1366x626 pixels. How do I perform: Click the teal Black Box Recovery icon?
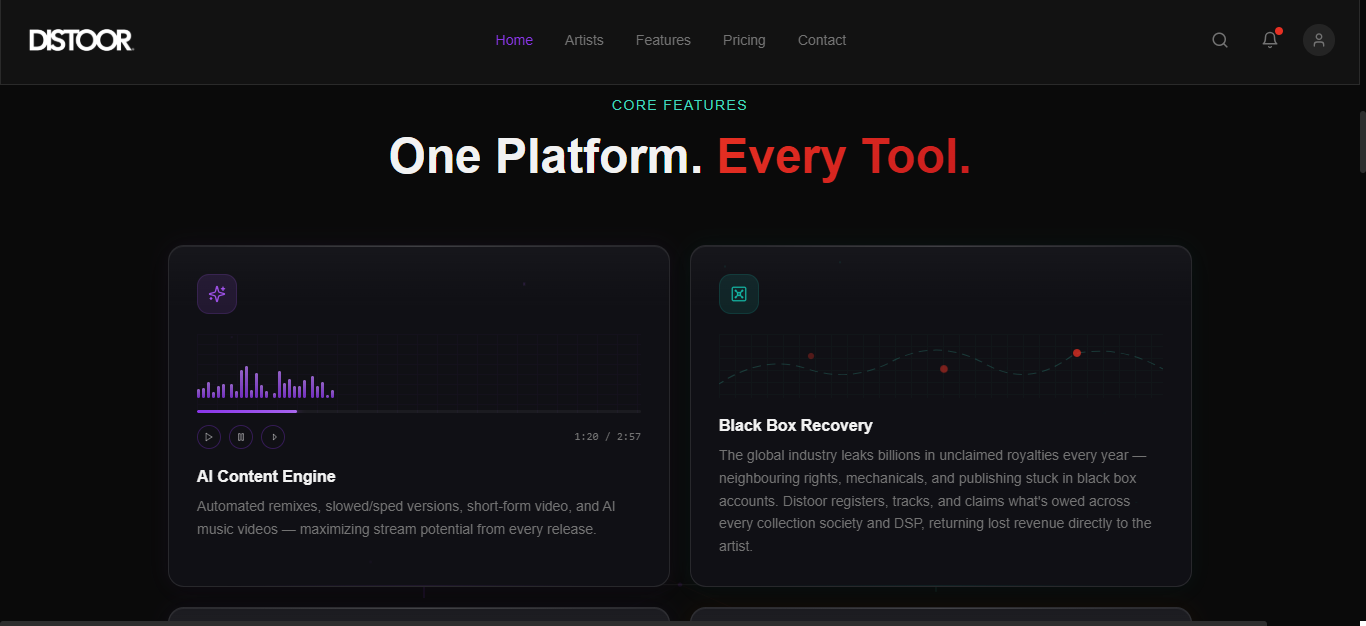click(x=739, y=294)
